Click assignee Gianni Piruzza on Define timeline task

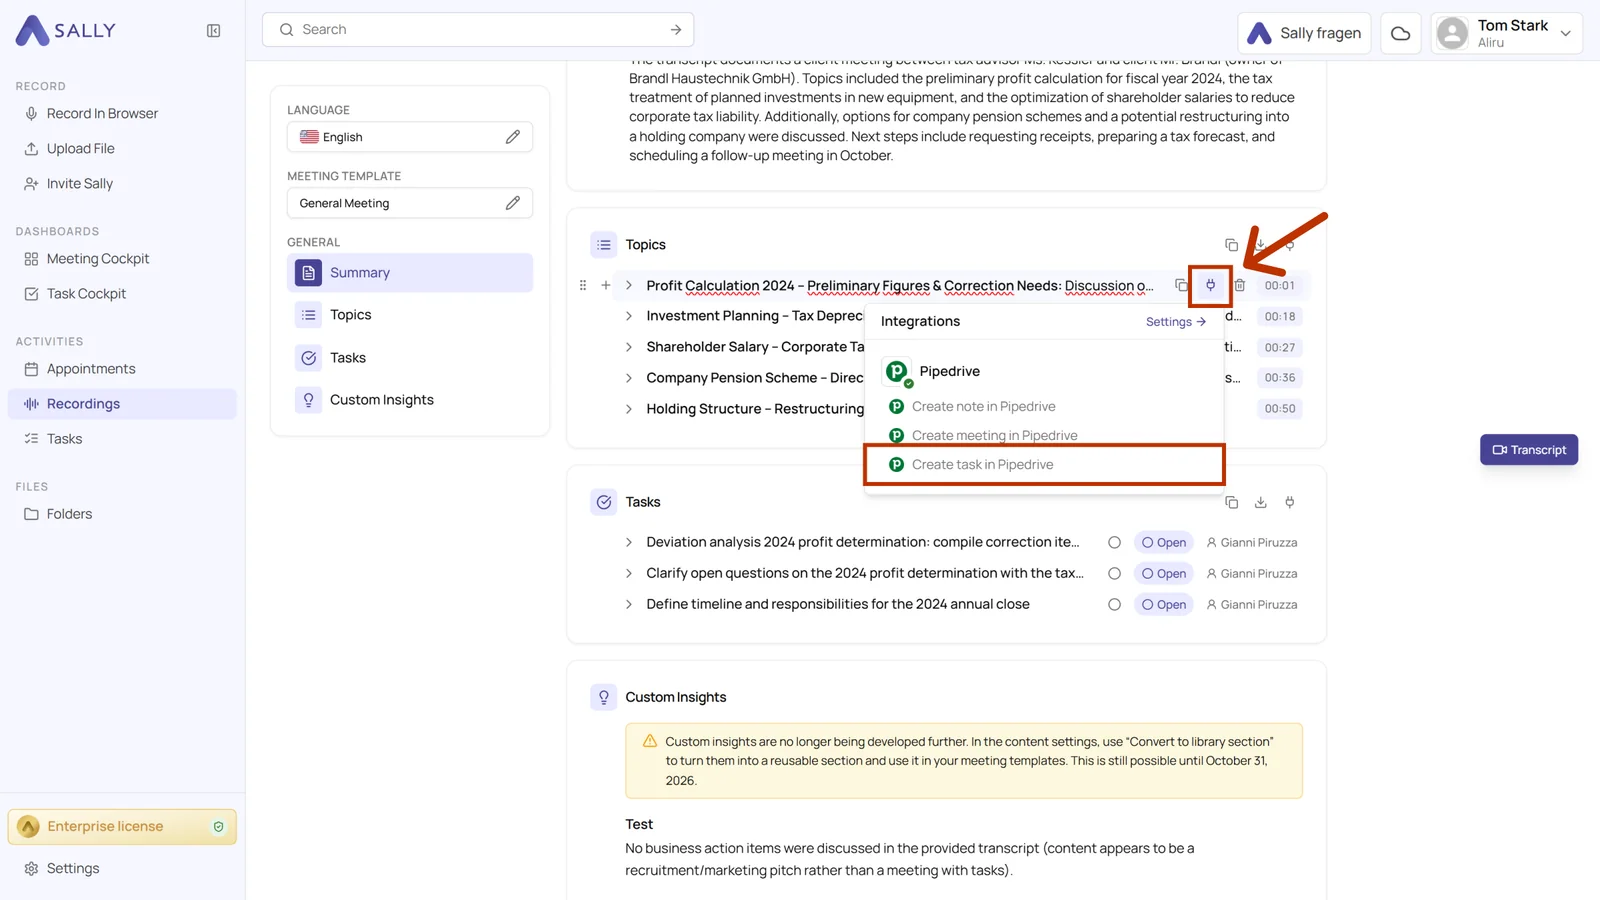1252,605
